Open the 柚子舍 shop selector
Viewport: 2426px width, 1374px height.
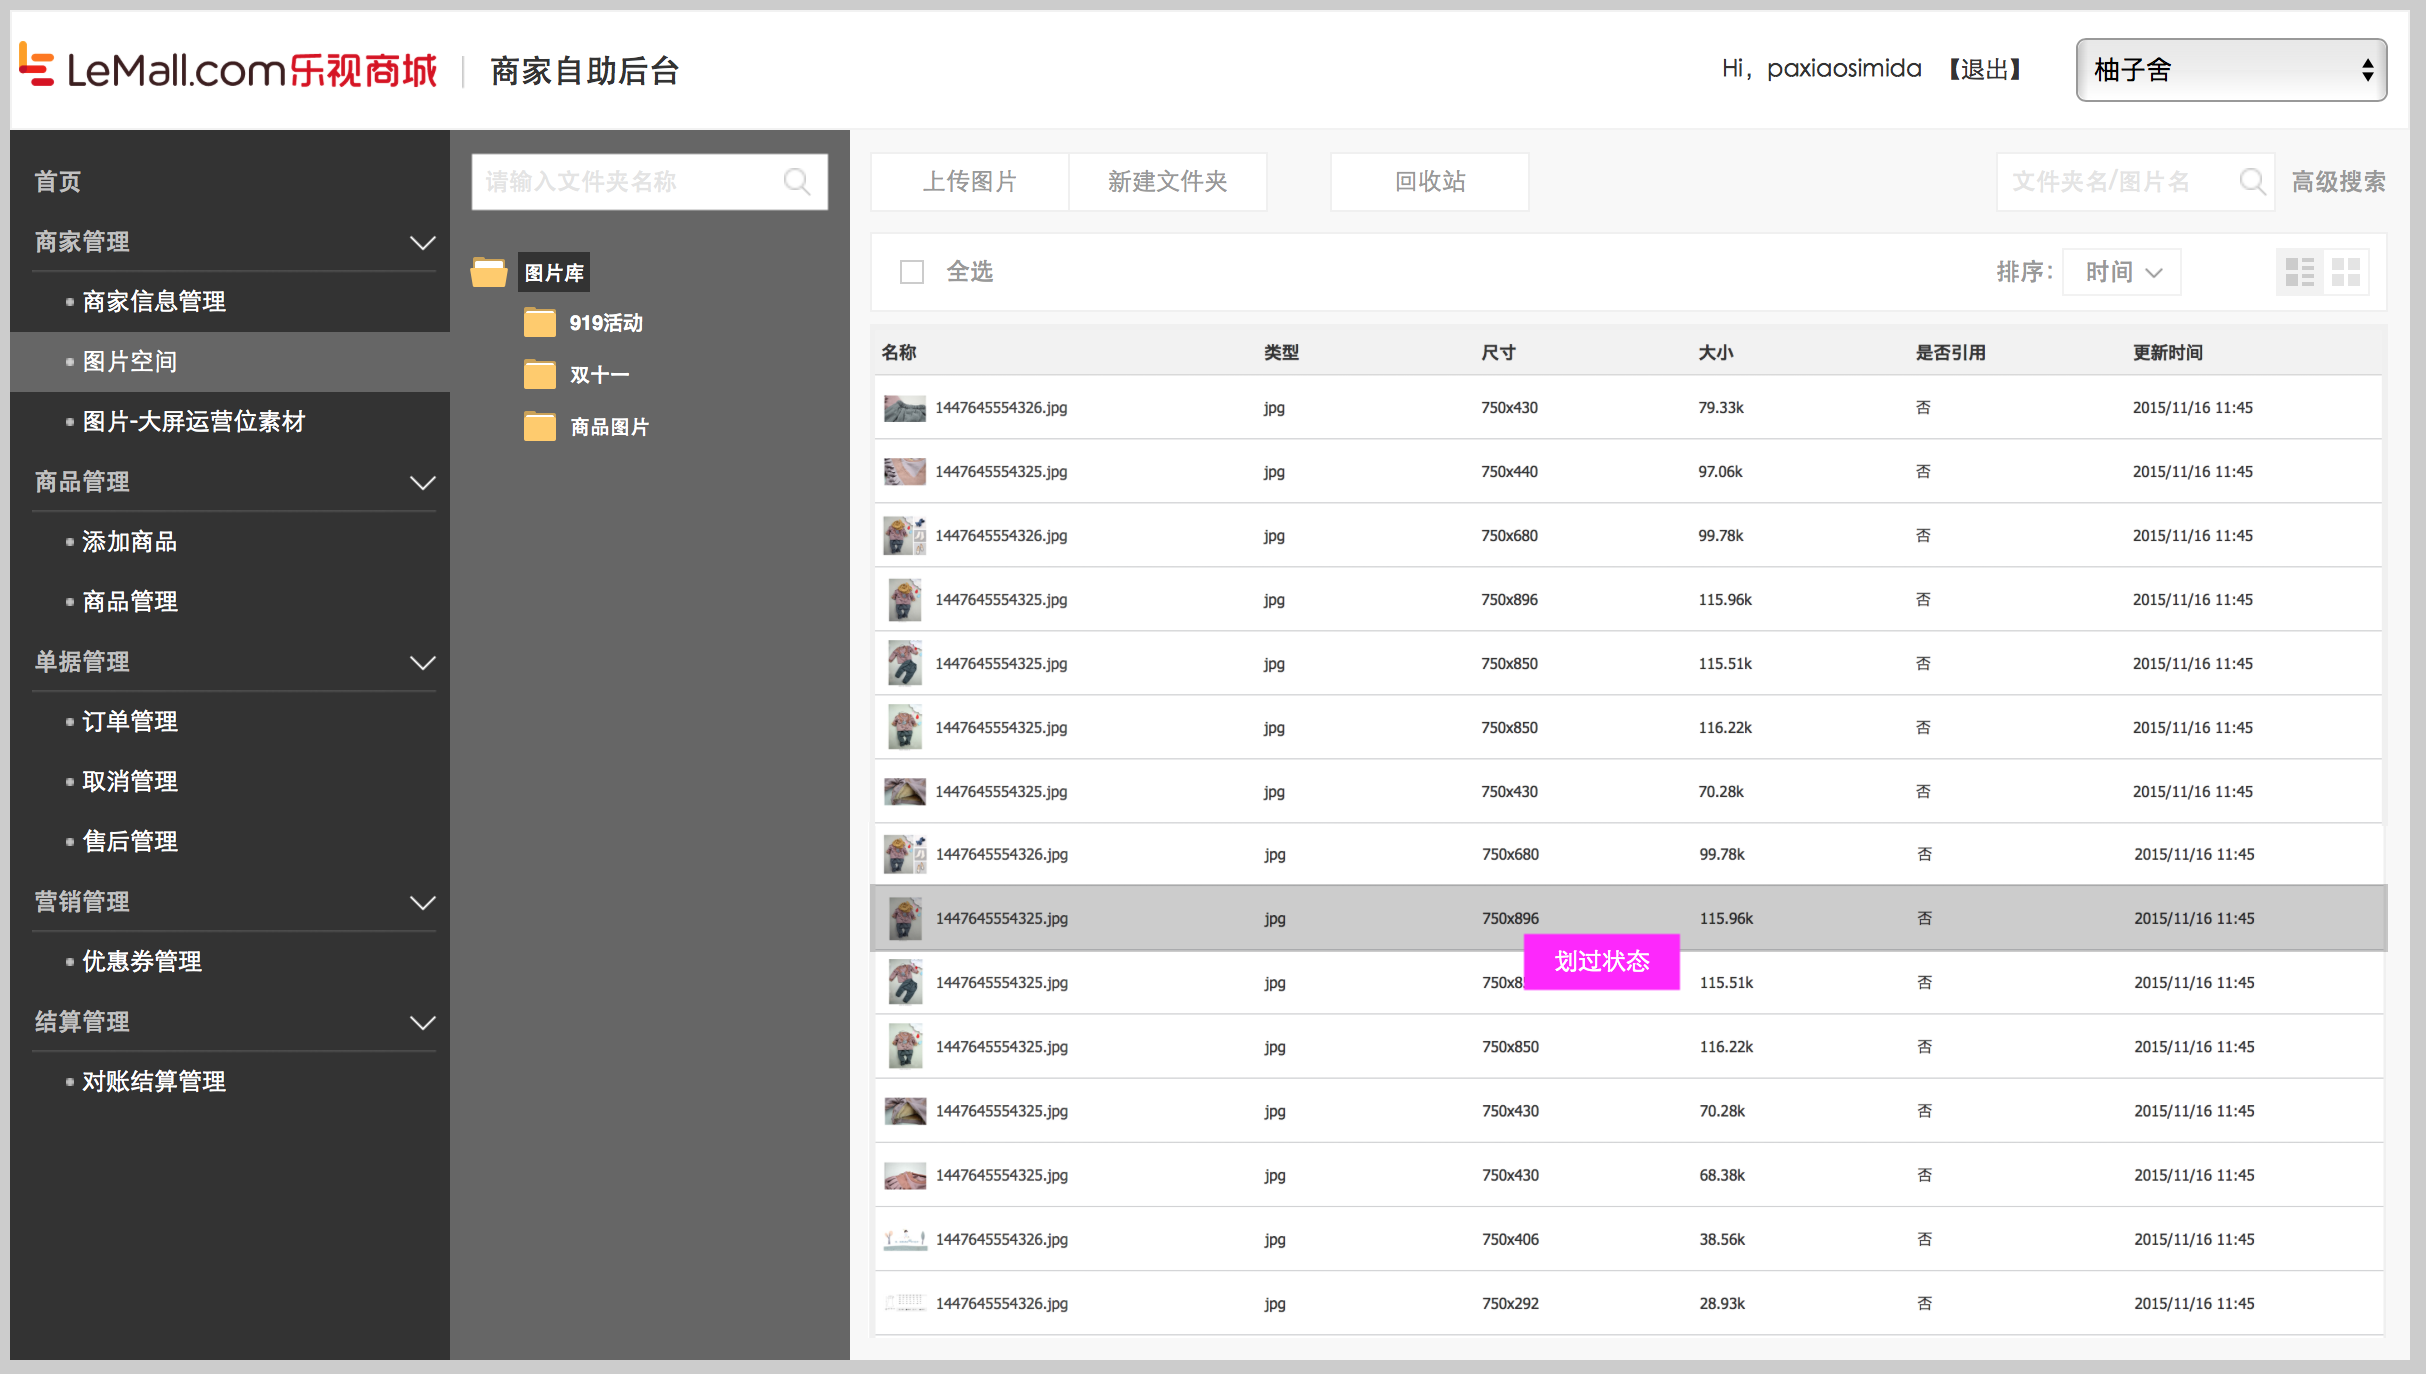point(2230,70)
